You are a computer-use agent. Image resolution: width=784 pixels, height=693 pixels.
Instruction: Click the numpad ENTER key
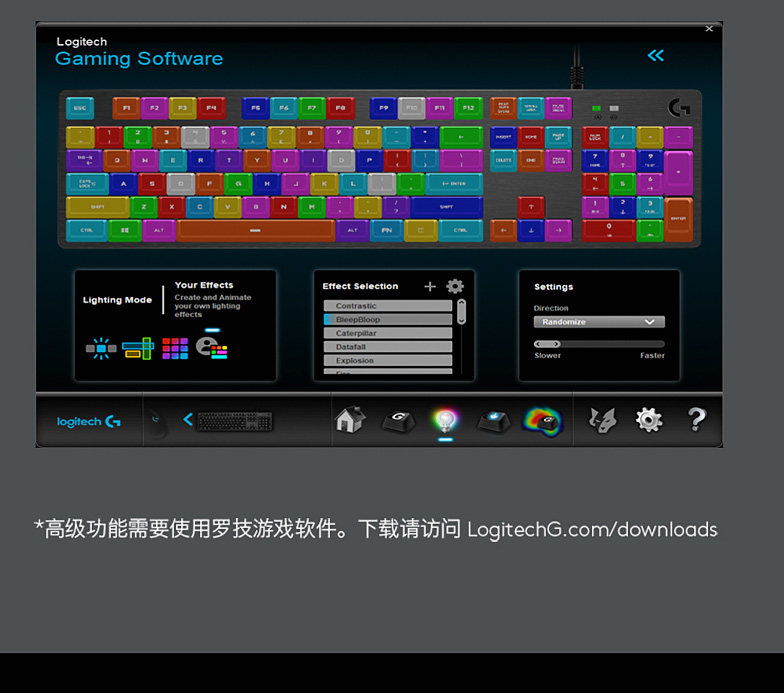pyautogui.click(x=678, y=220)
